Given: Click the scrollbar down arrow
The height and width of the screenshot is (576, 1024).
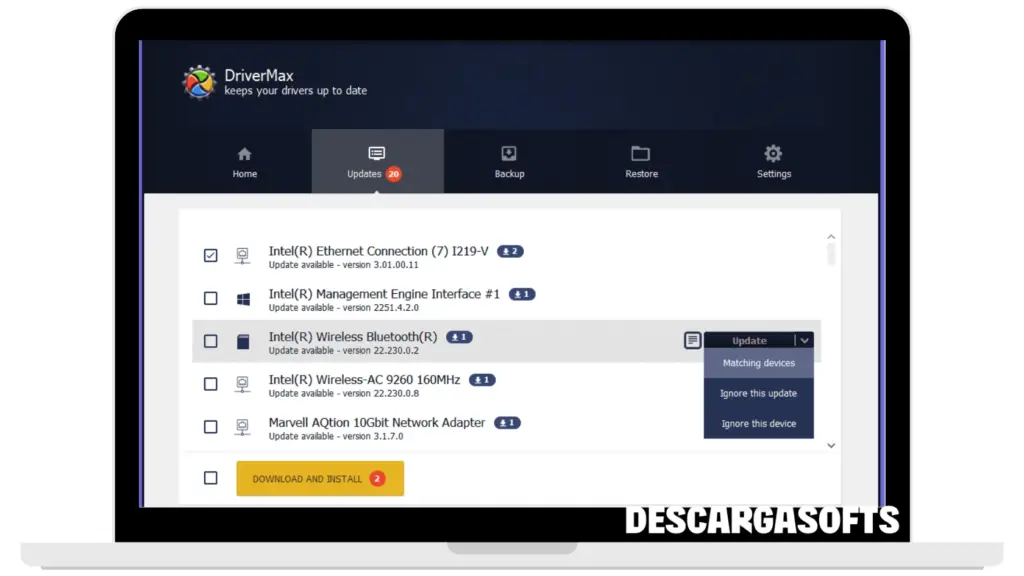Looking at the screenshot, I should (x=831, y=445).
